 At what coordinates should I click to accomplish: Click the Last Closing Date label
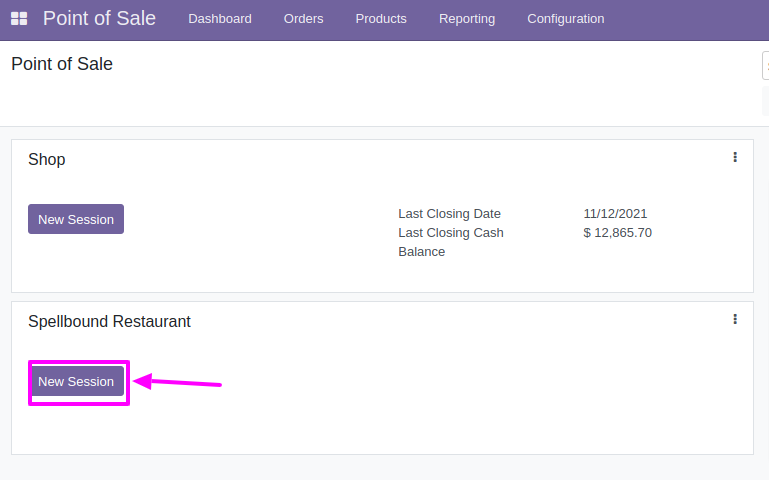point(449,213)
